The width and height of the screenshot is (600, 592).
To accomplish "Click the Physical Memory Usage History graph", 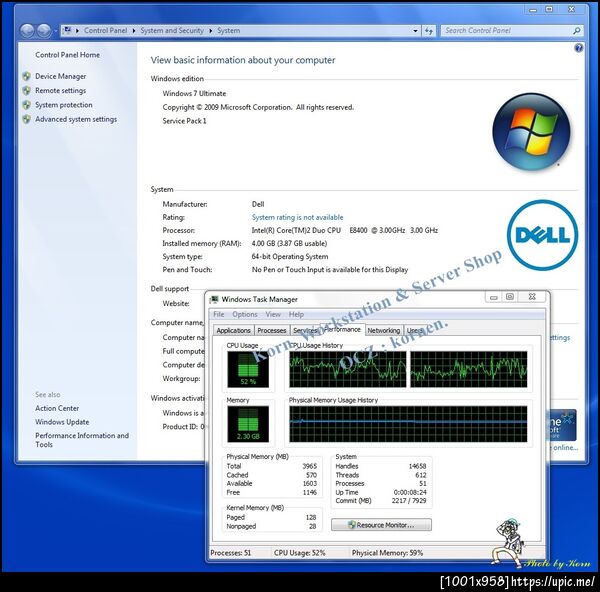I will tap(408, 424).
